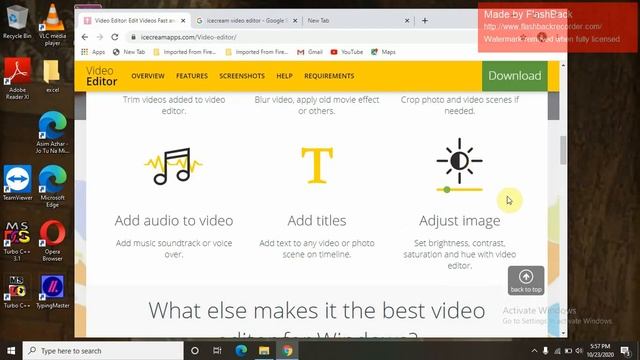Open the Gmail bookmark
The width and height of the screenshot is (640, 360).
coord(310,52)
